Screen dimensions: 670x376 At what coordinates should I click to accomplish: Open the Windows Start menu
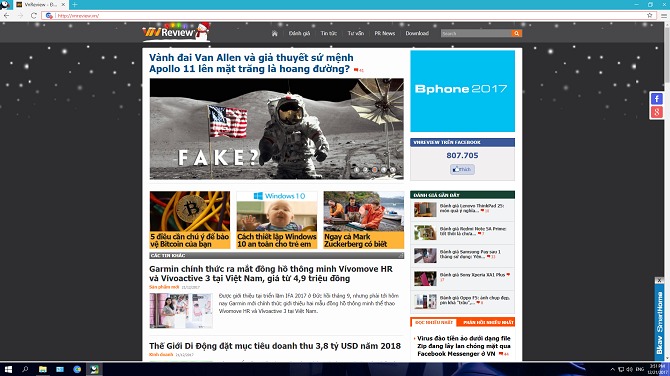click(x=8, y=369)
